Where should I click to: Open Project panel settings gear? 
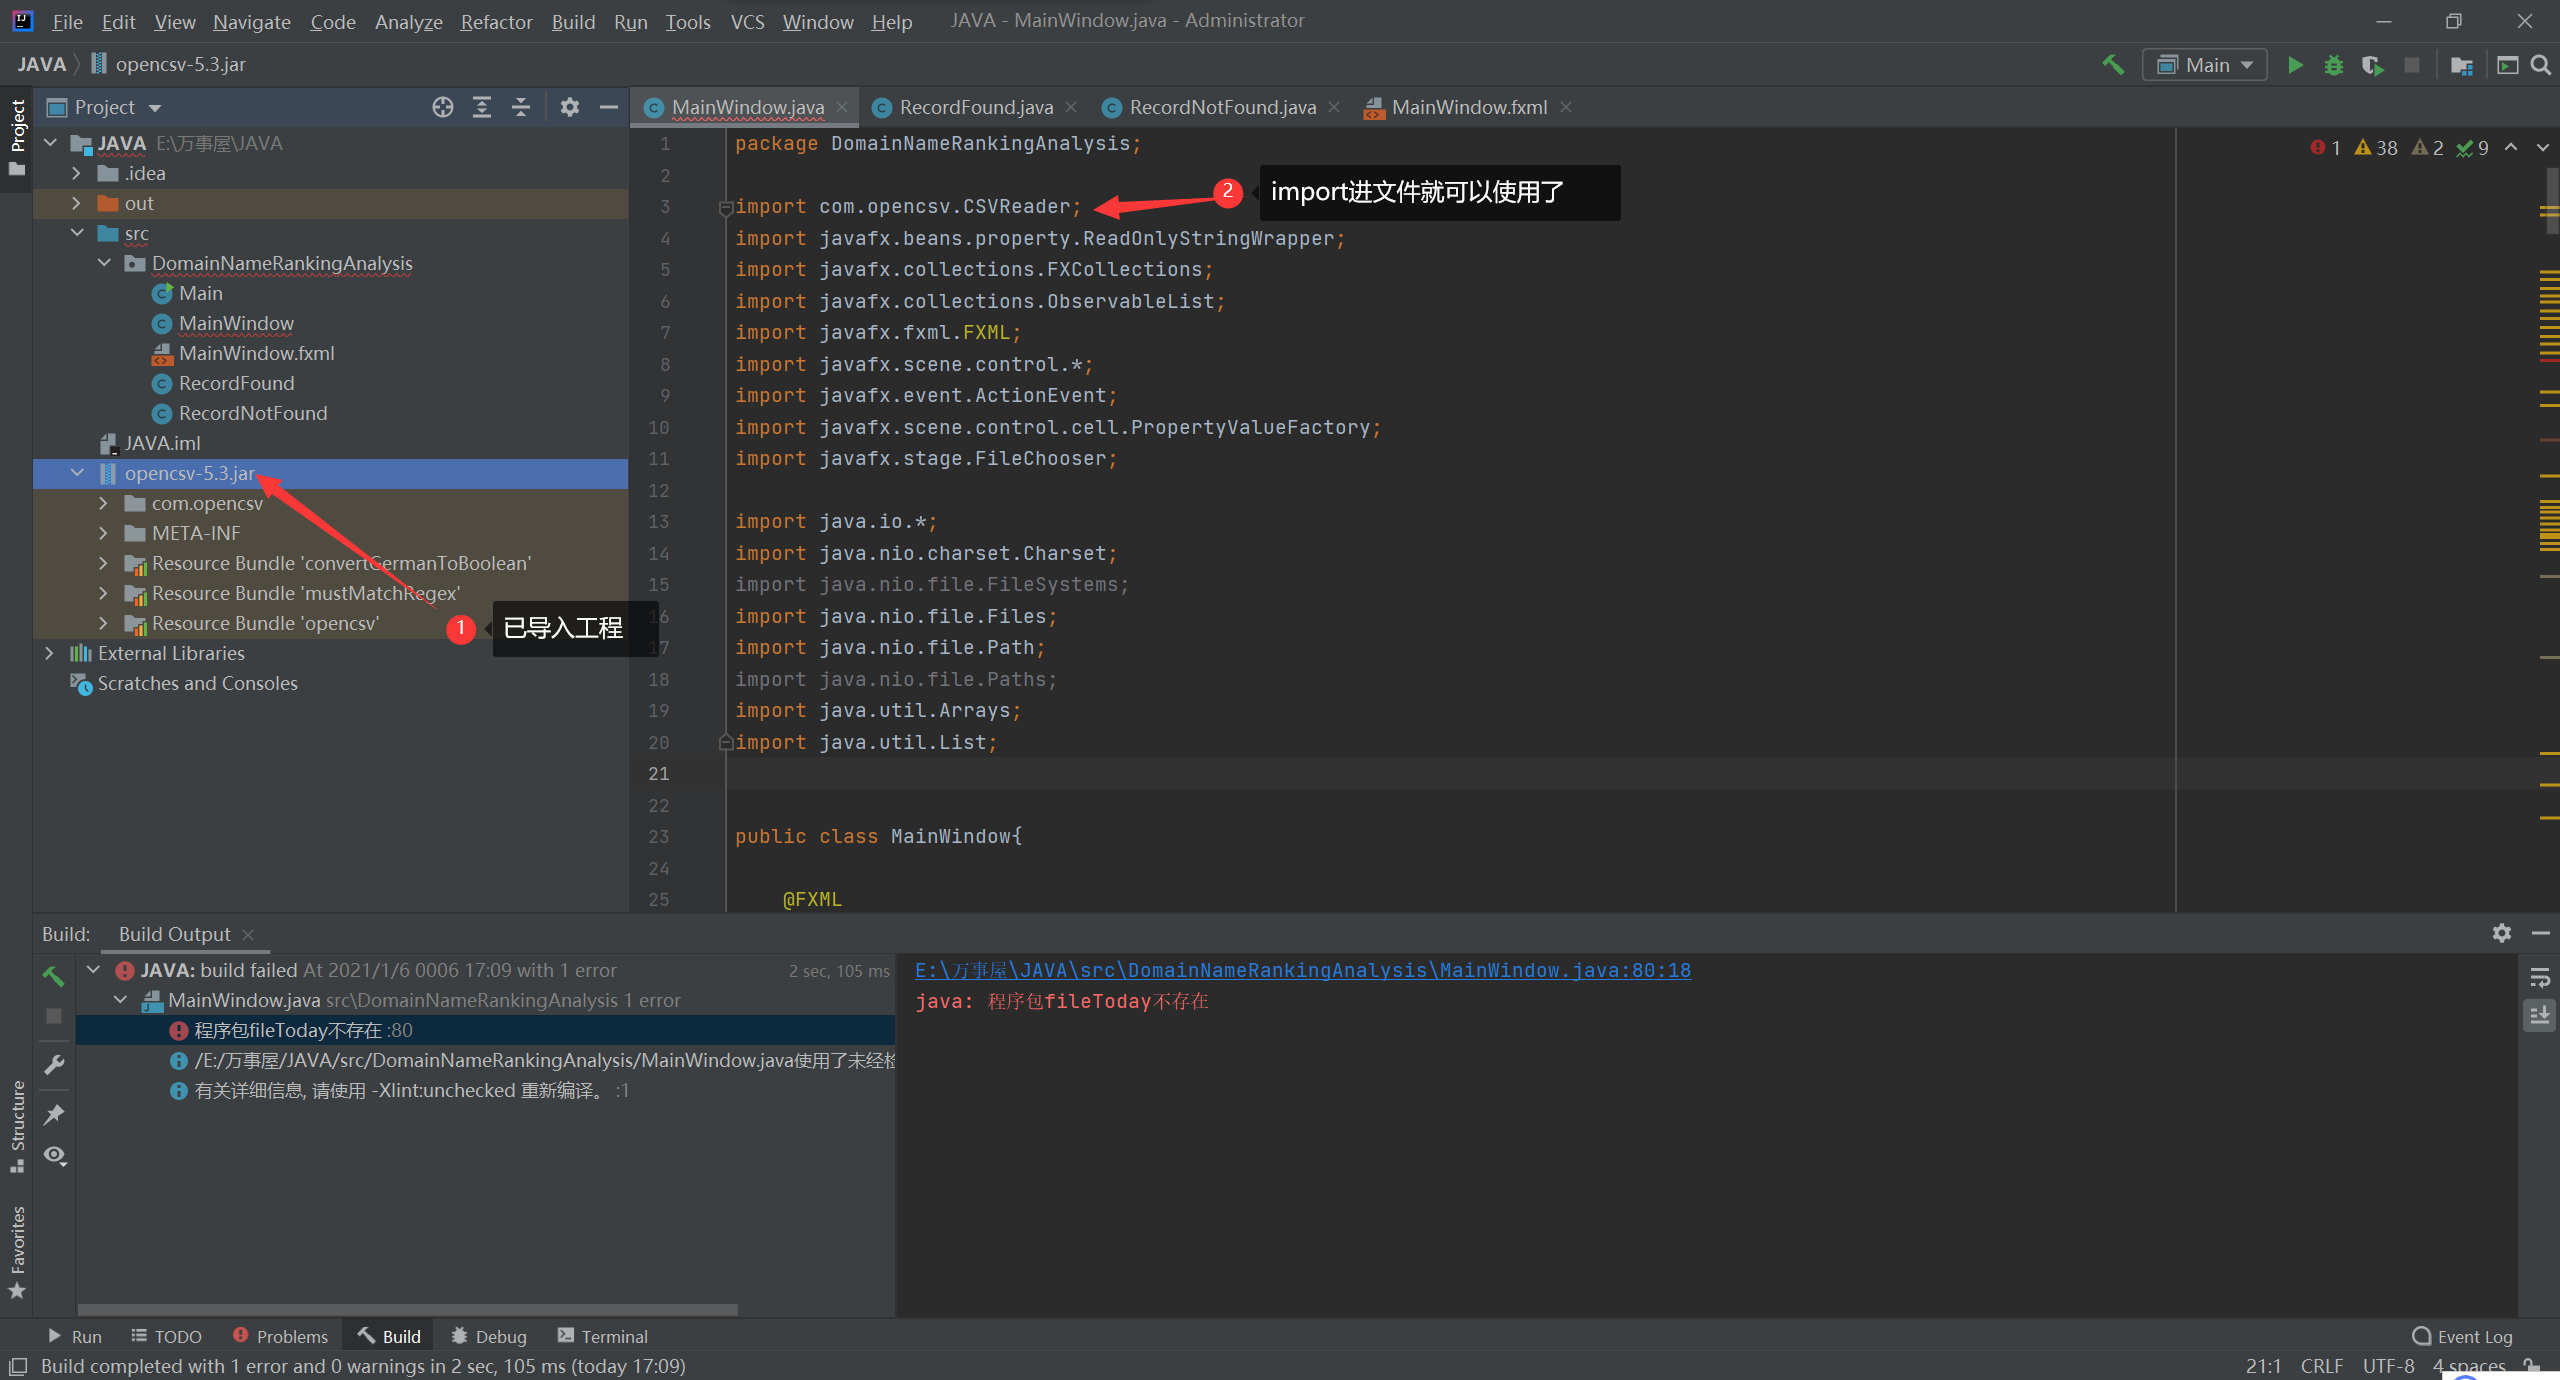(569, 107)
